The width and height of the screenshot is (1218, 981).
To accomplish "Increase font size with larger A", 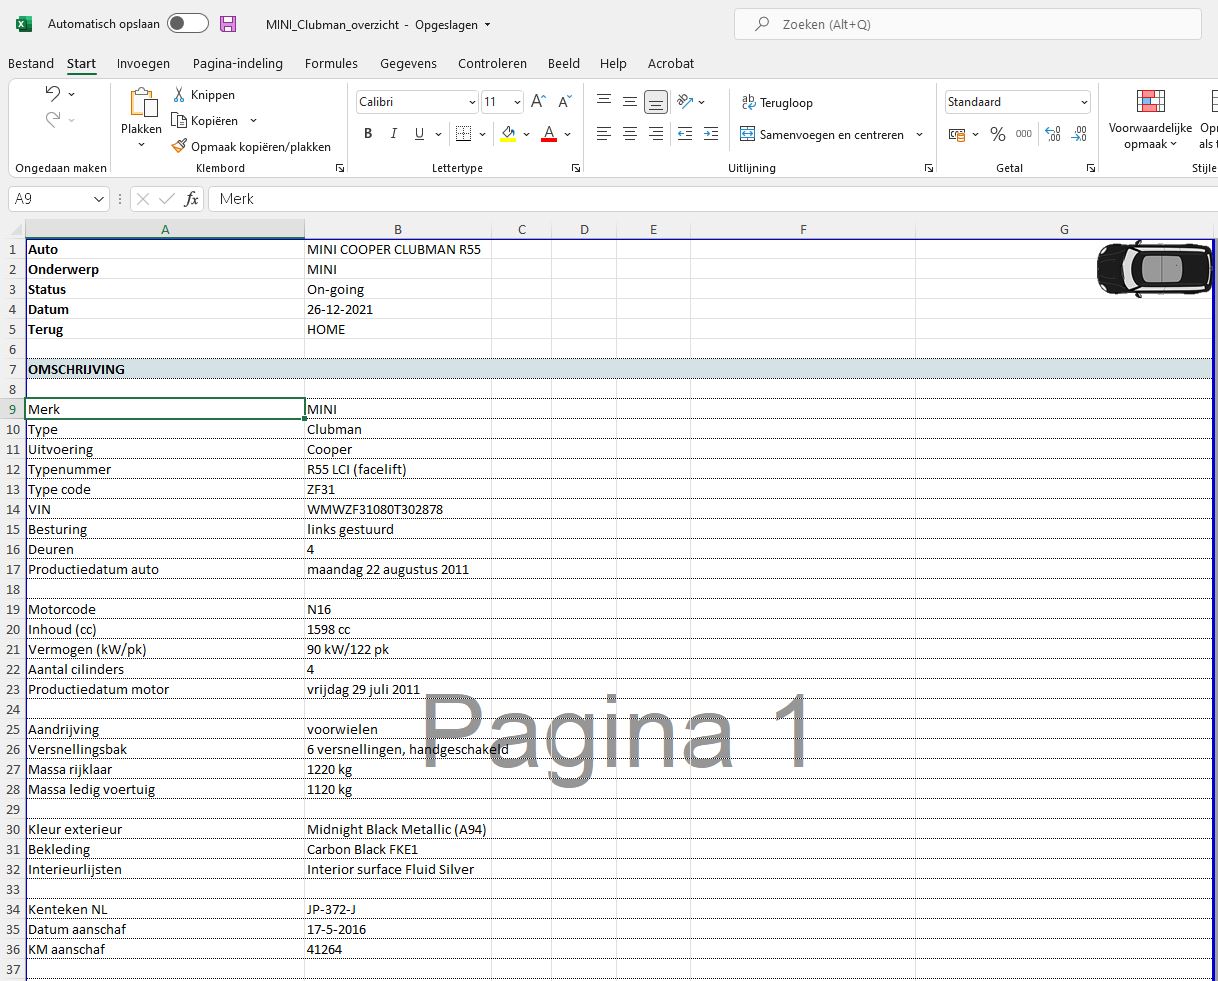I will pyautogui.click(x=538, y=102).
